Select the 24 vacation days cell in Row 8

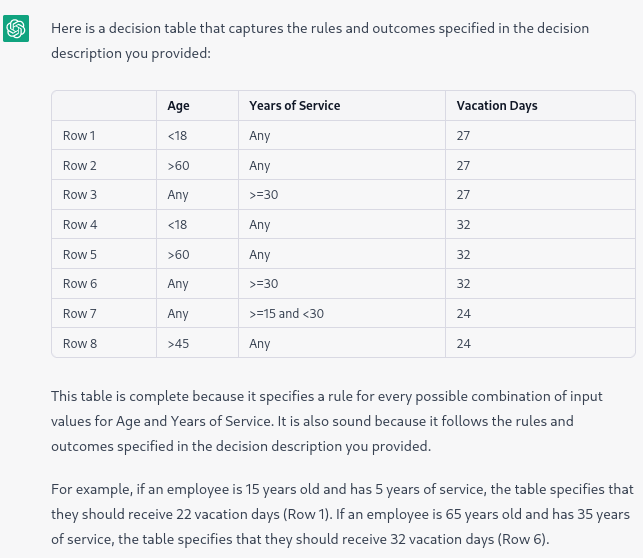(540, 343)
